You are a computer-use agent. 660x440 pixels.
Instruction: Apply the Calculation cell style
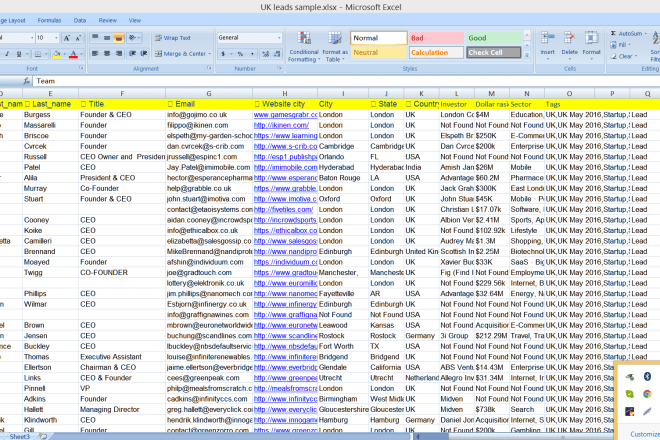(x=436, y=53)
